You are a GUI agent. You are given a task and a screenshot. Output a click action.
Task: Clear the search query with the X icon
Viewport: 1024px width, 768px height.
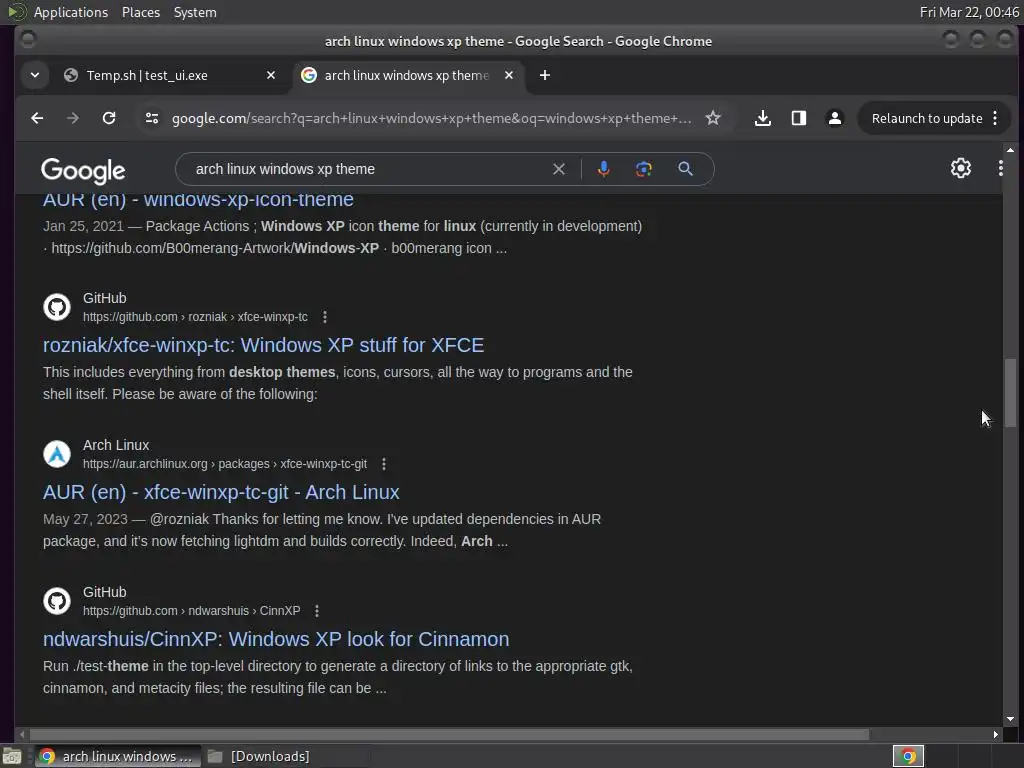click(x=559, y=169)
